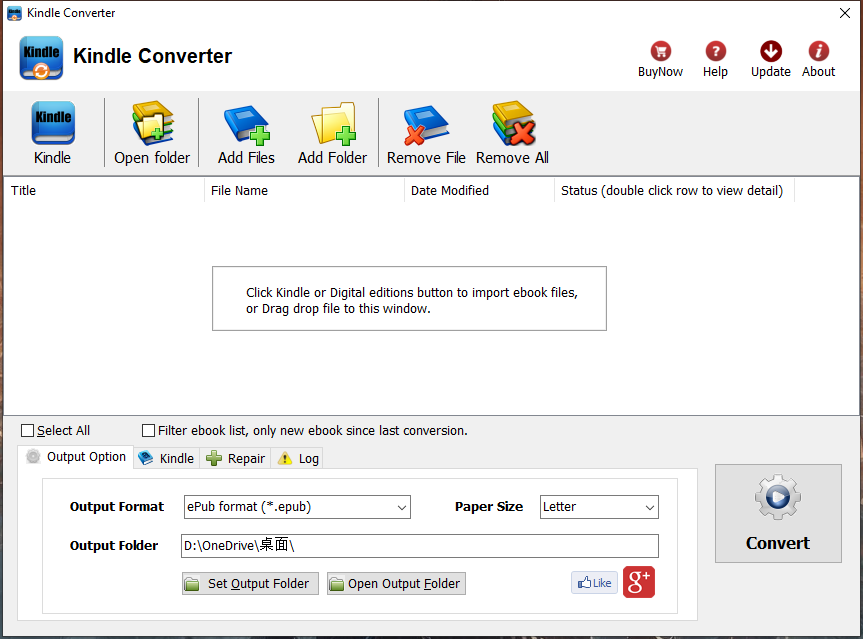Open folder via toolbar icon
The width and height of the screenshot is (863, 639).
[x=152, y=123]
